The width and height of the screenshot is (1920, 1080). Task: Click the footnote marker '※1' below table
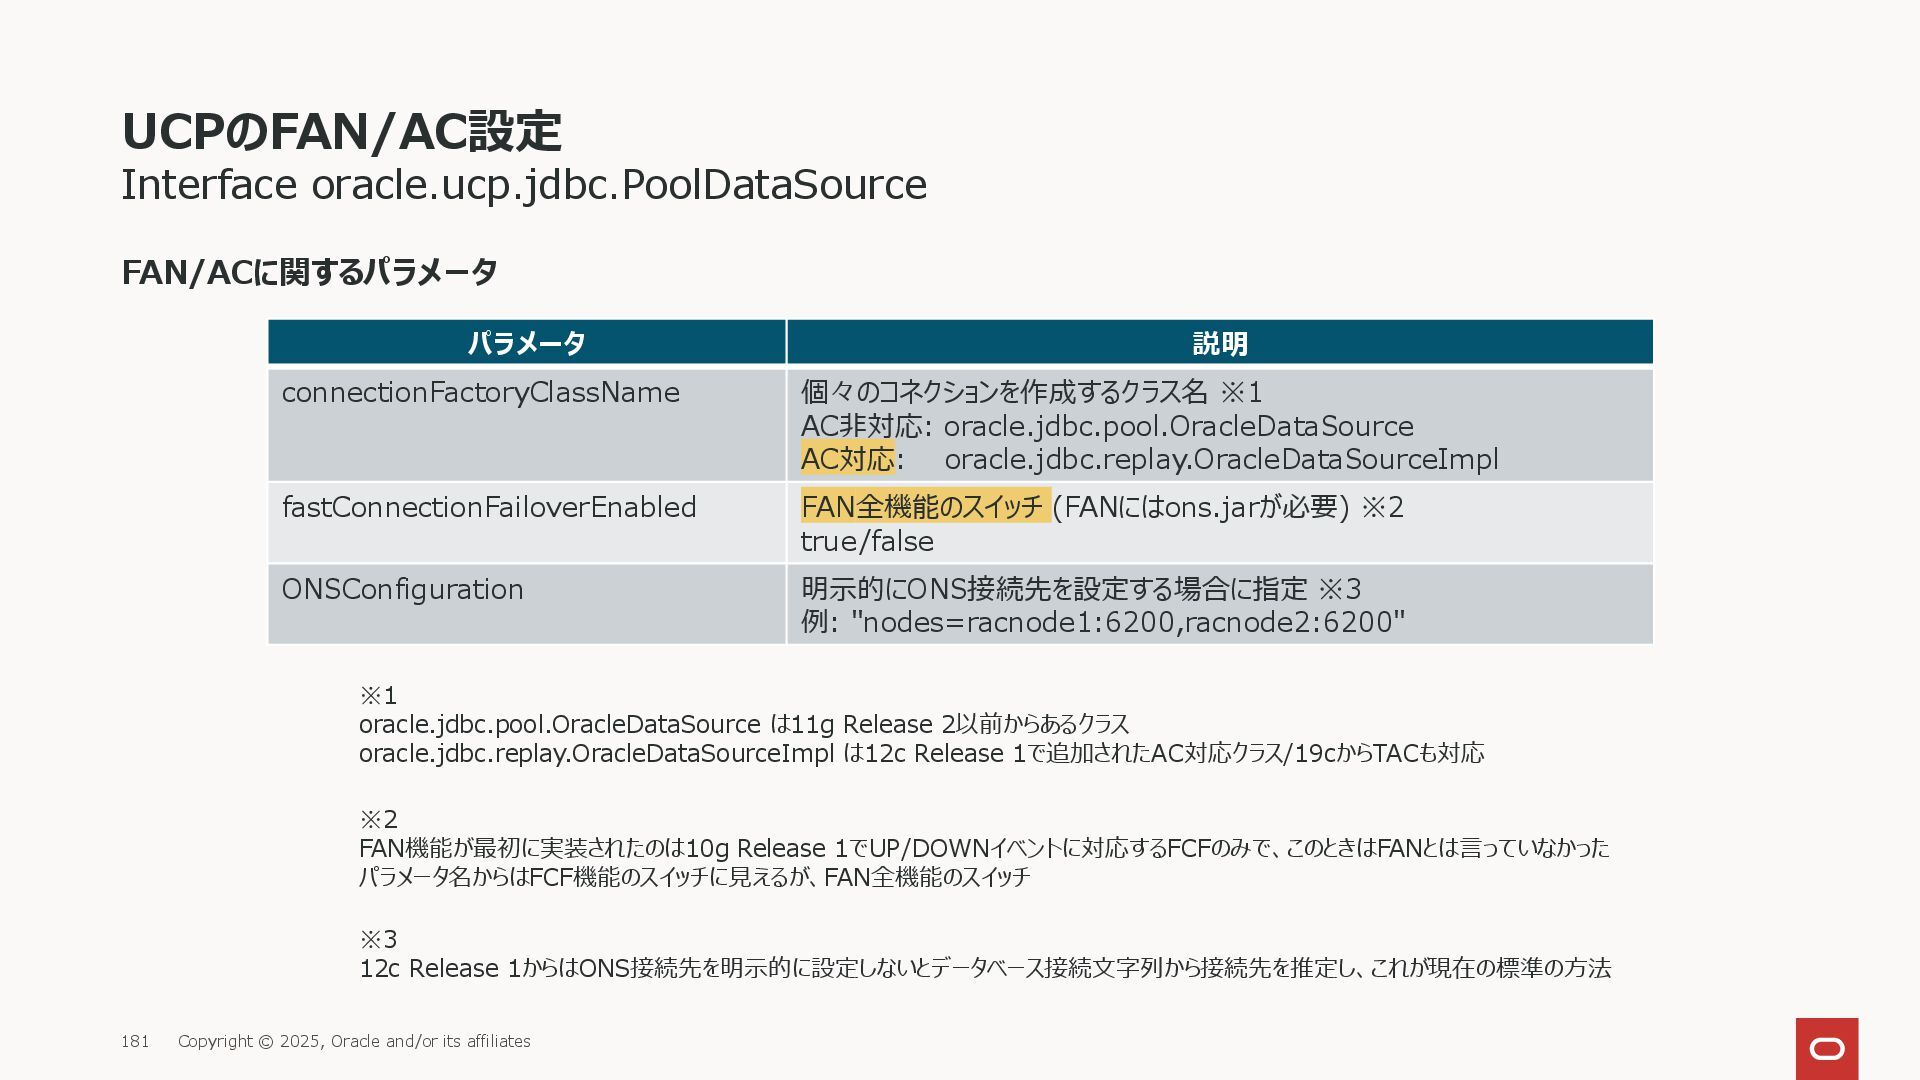point(378,695)
